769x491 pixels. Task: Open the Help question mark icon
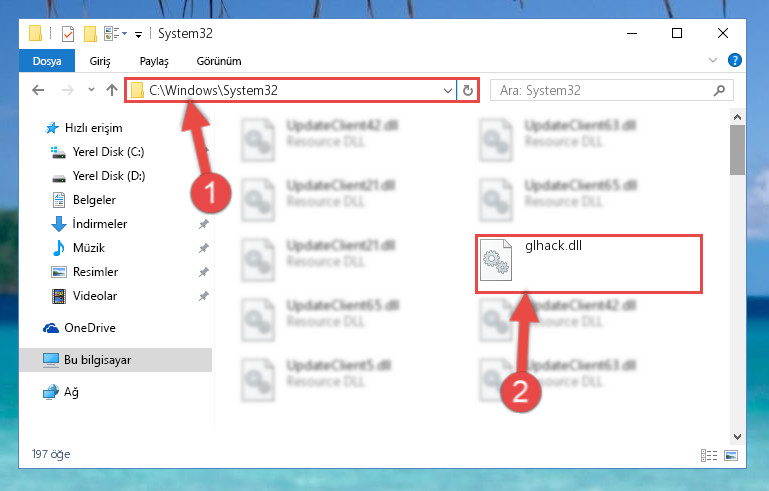pyautogui.click(x=734, y=60)
